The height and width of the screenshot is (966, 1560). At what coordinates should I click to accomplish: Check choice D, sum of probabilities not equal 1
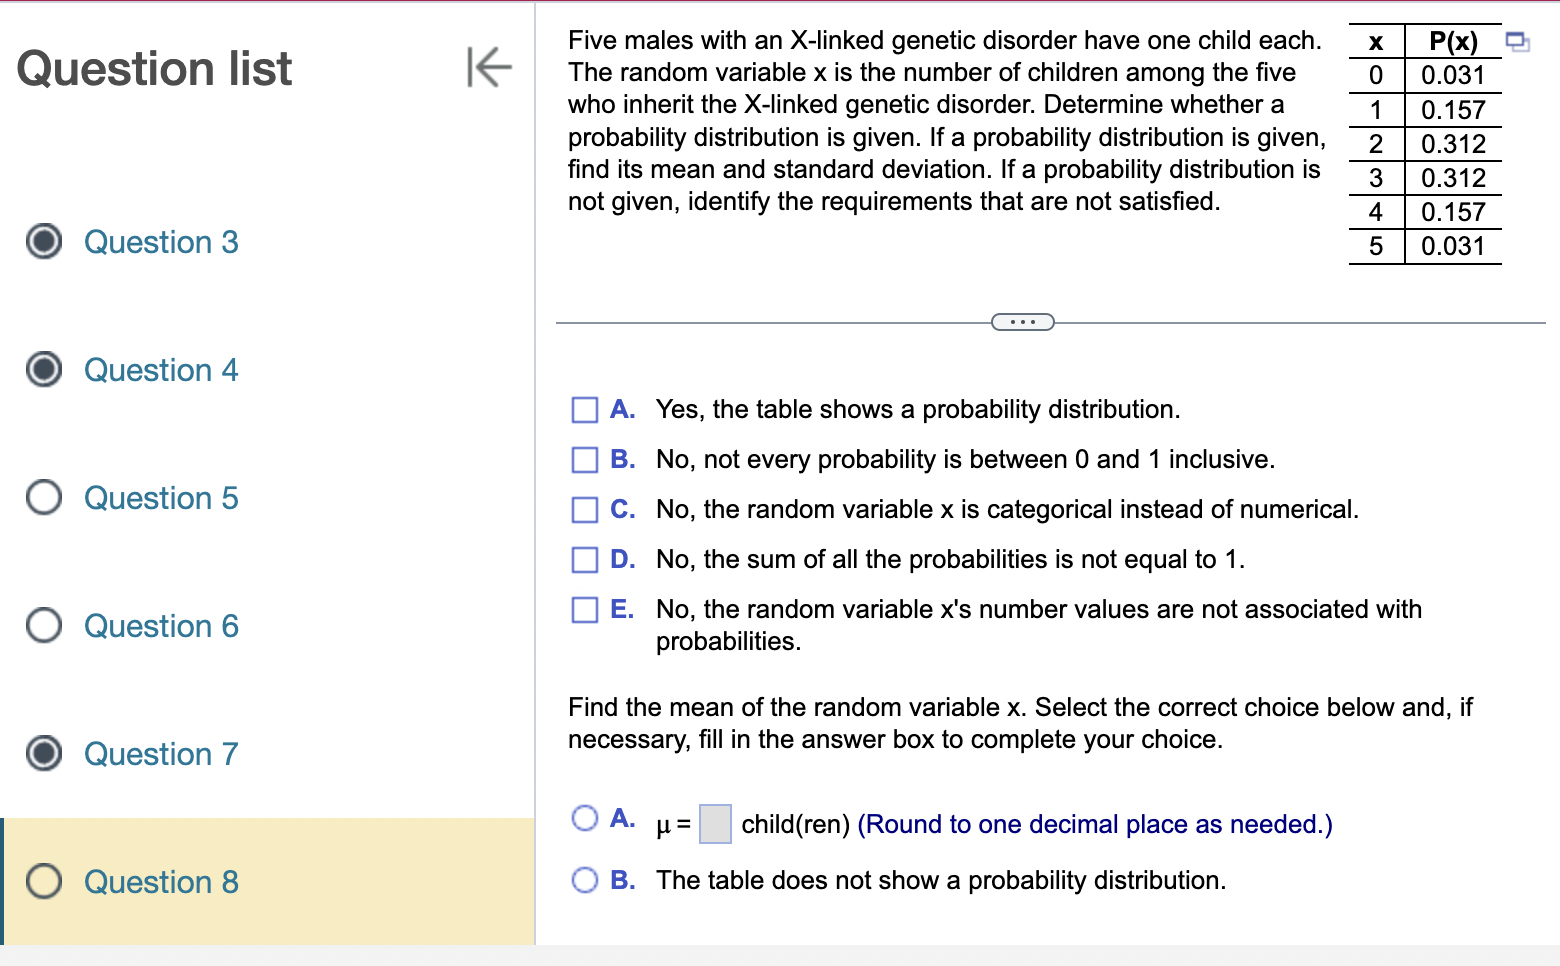[x=585, y=560]
